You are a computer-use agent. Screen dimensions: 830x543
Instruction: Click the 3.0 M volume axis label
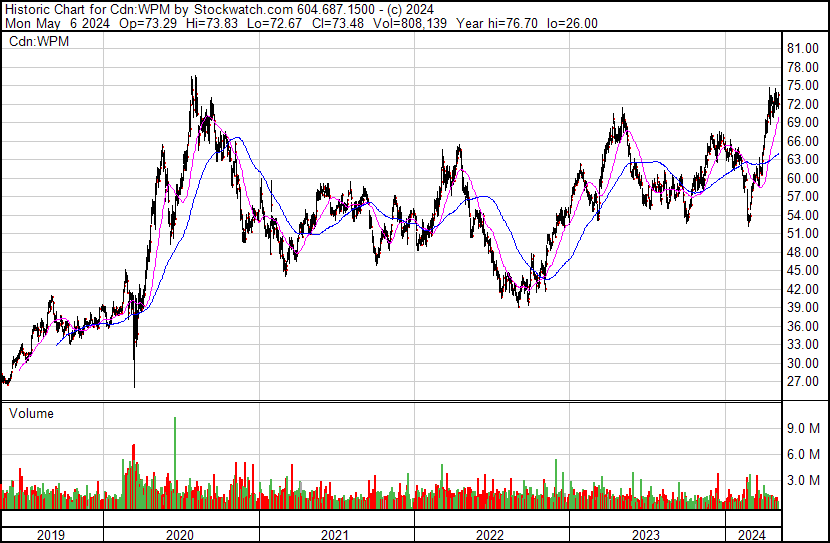(x=803, y=480)
